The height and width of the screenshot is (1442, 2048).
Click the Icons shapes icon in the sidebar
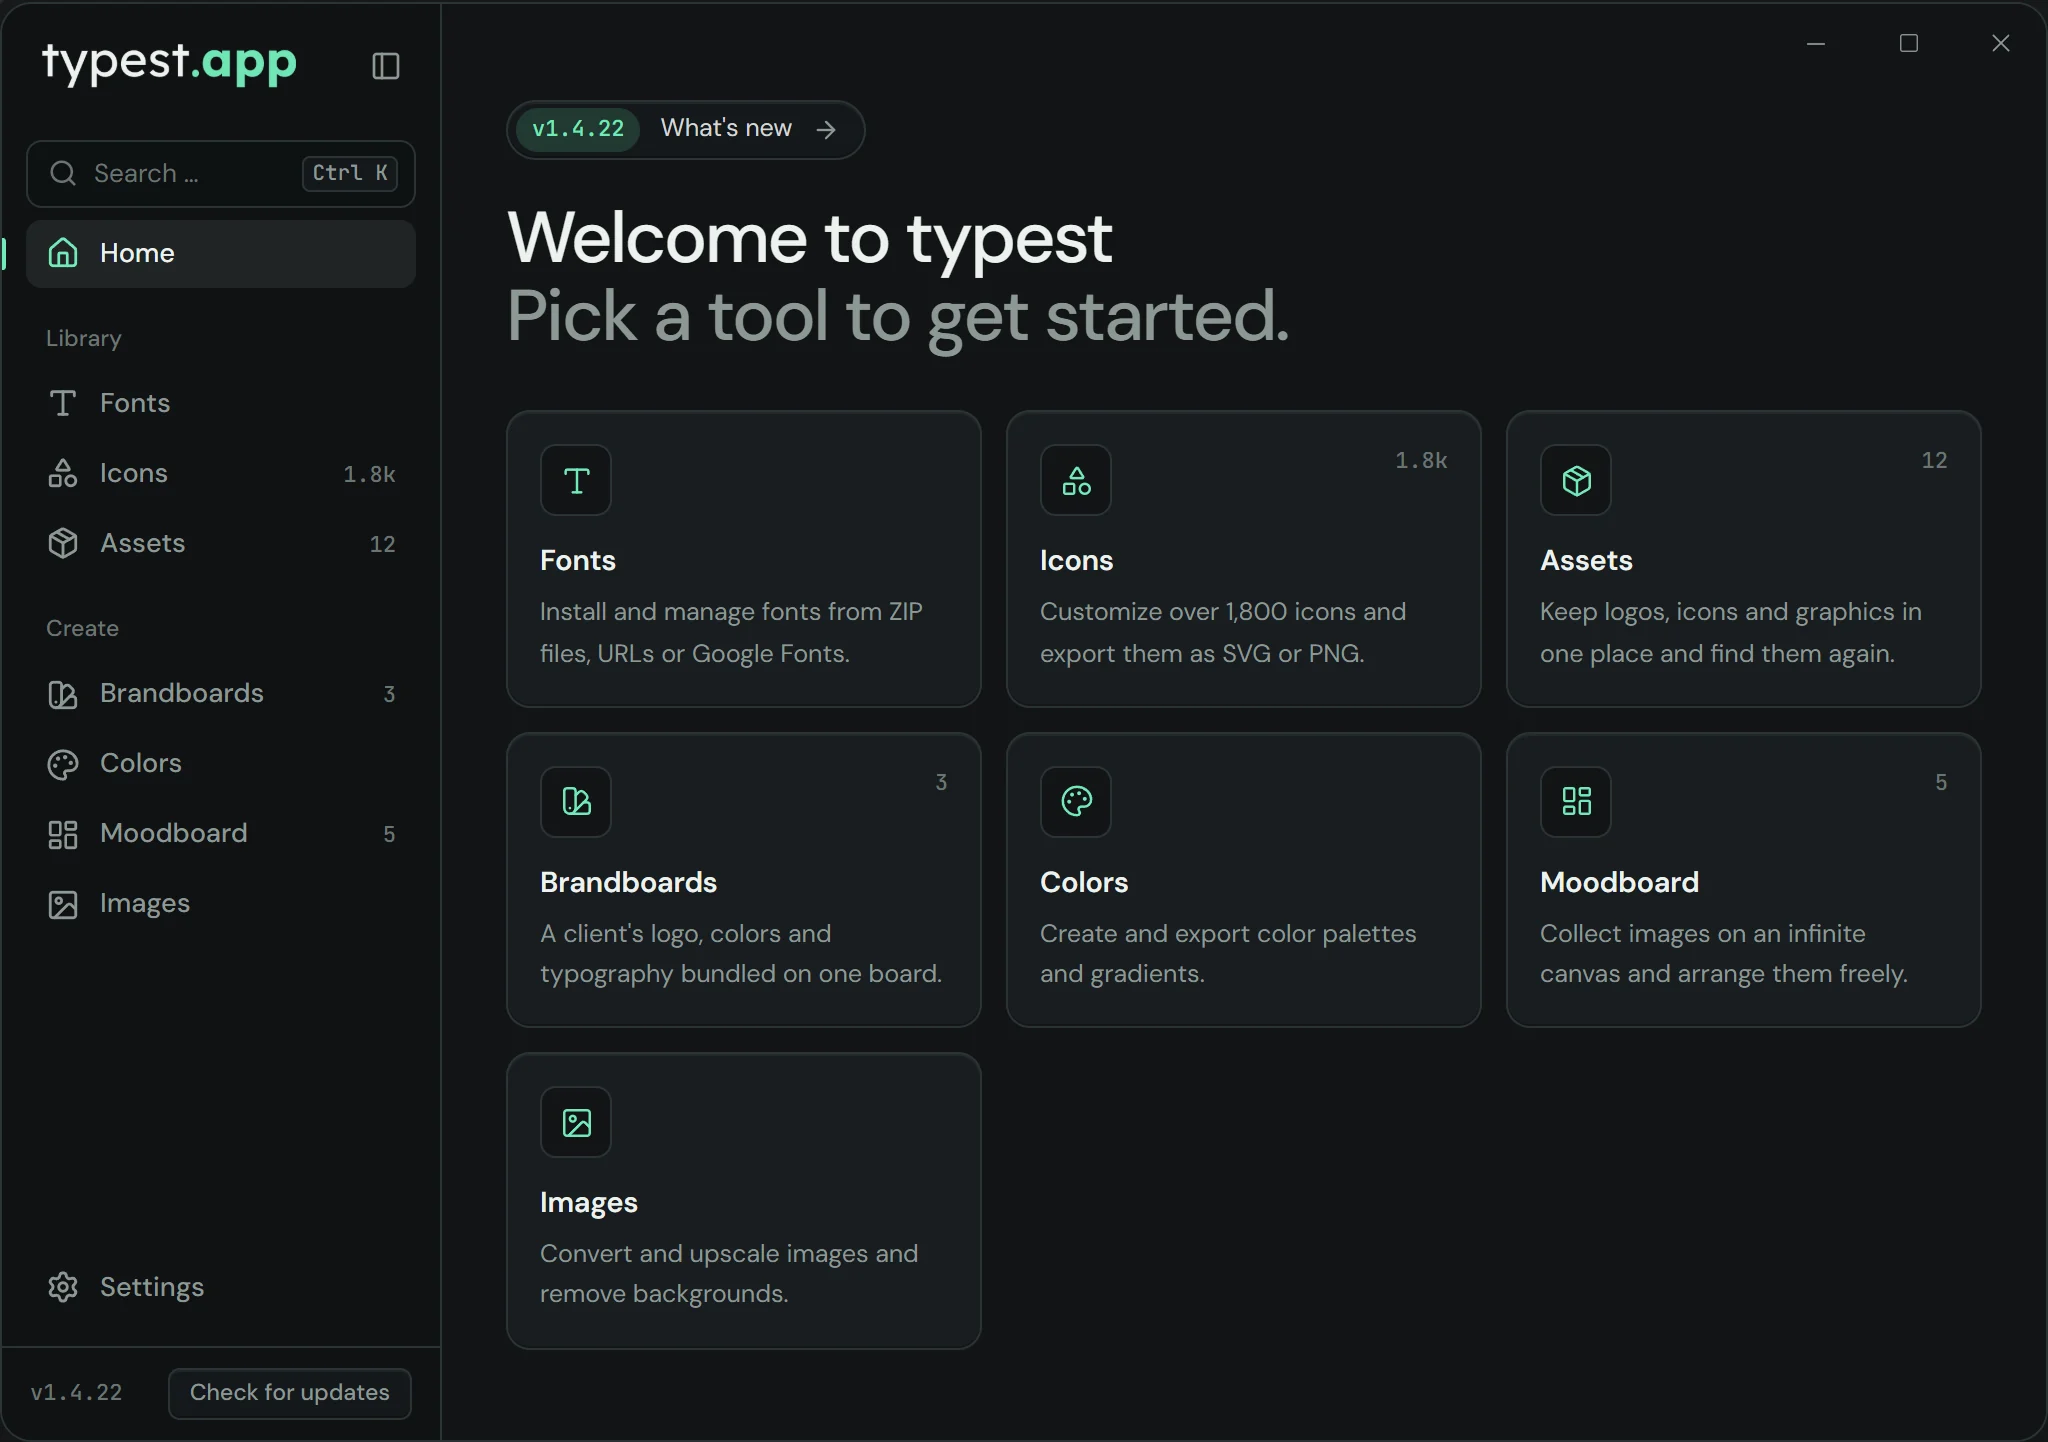63,473
